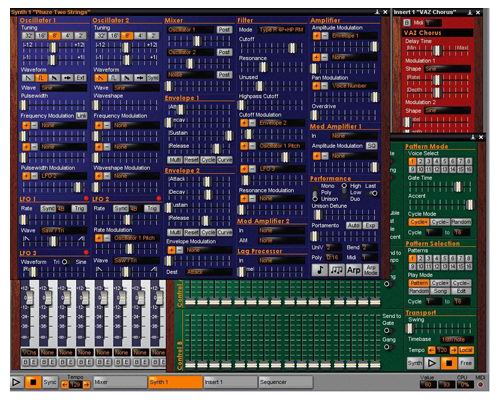Select pattern 5 in Pattern Selection
This screenshot has width=500, height=400.
click(x=444, y=259)
